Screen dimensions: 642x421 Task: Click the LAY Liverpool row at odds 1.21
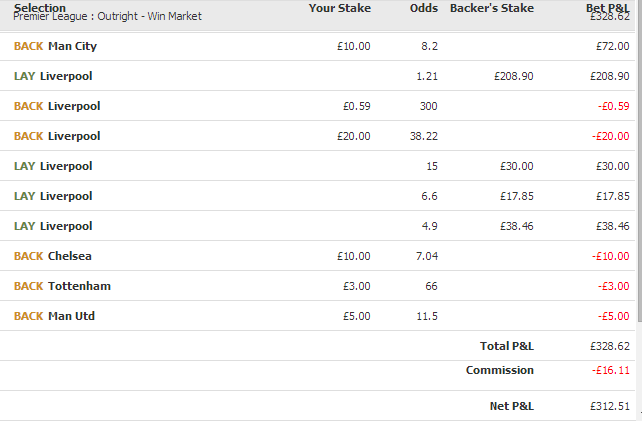(317, 76)
